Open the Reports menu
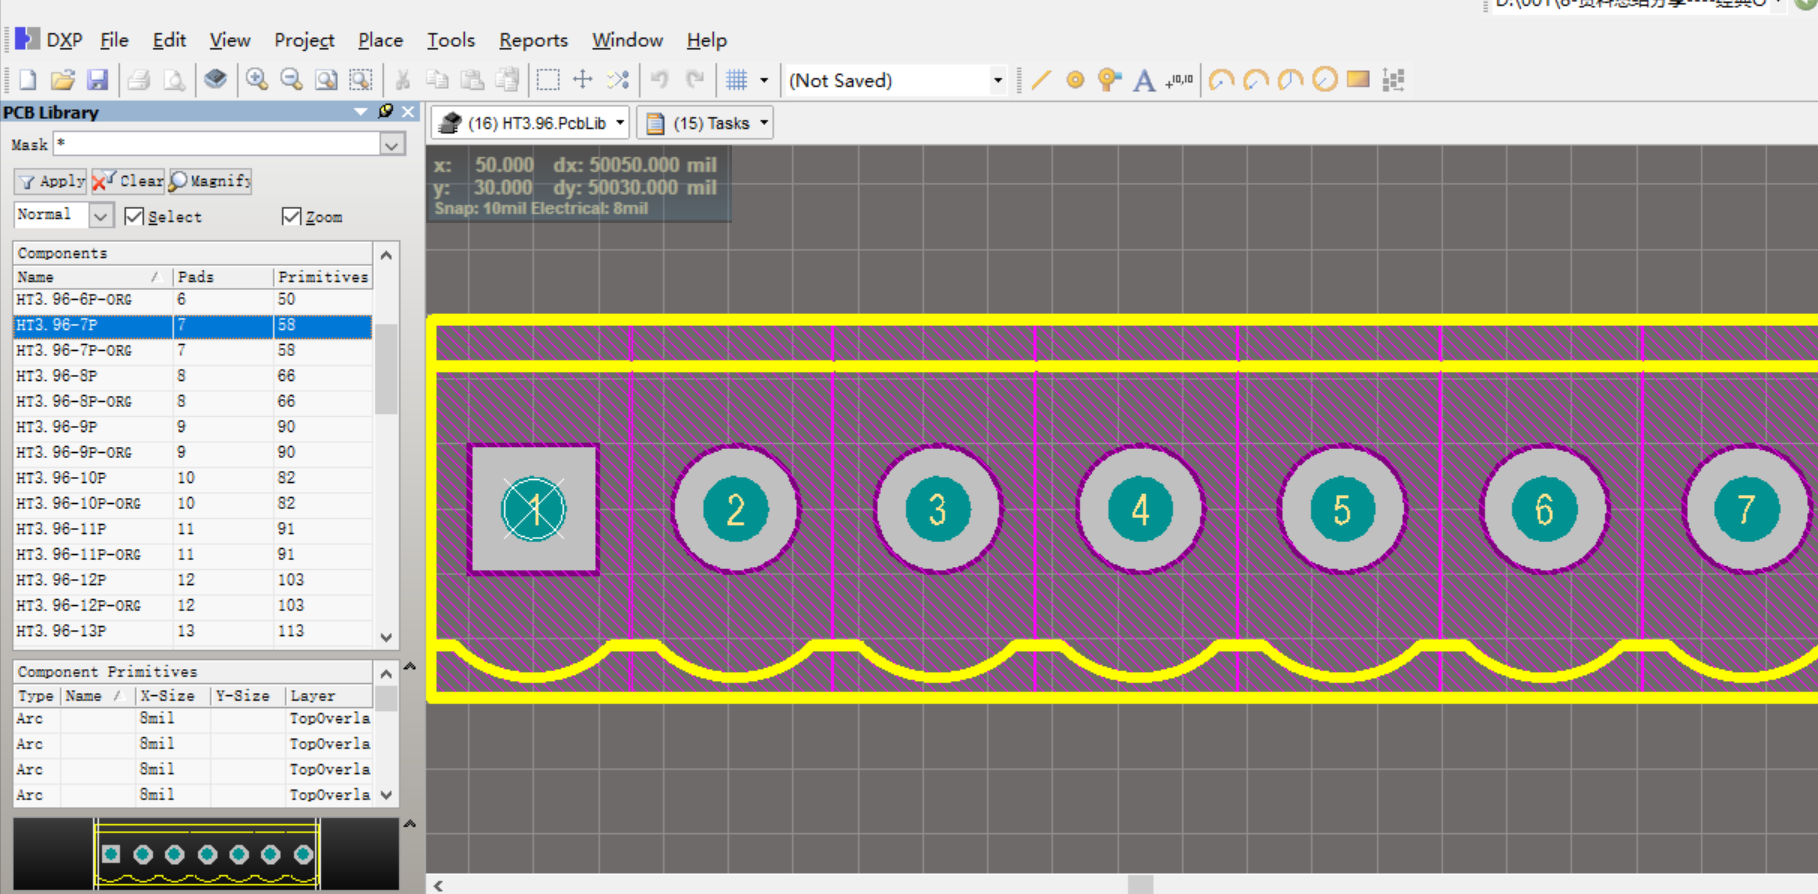The width and height of the screenshot is (1818, 894). click(533, 40)
